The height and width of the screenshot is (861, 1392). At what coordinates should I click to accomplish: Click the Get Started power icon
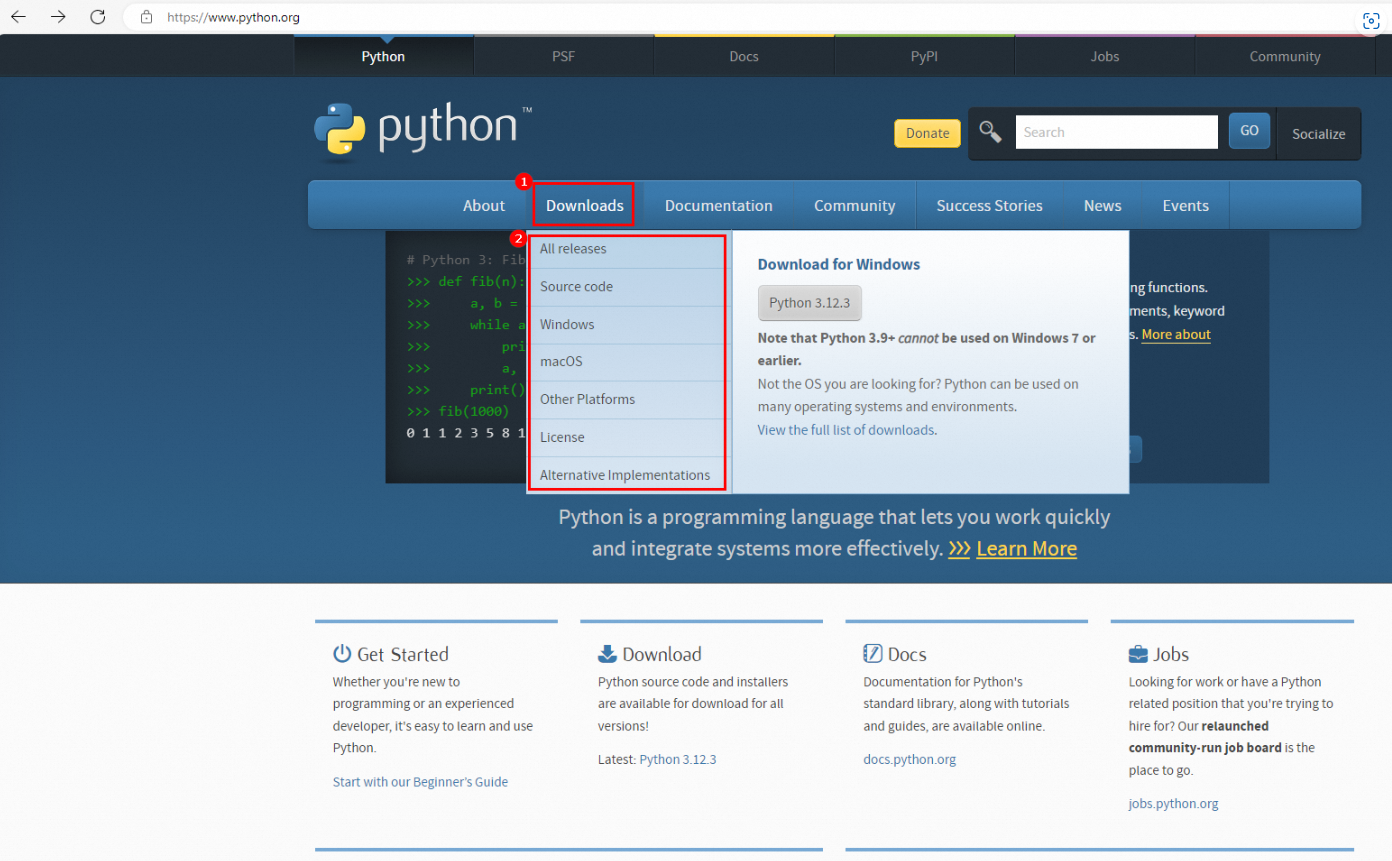coord(342,654)
